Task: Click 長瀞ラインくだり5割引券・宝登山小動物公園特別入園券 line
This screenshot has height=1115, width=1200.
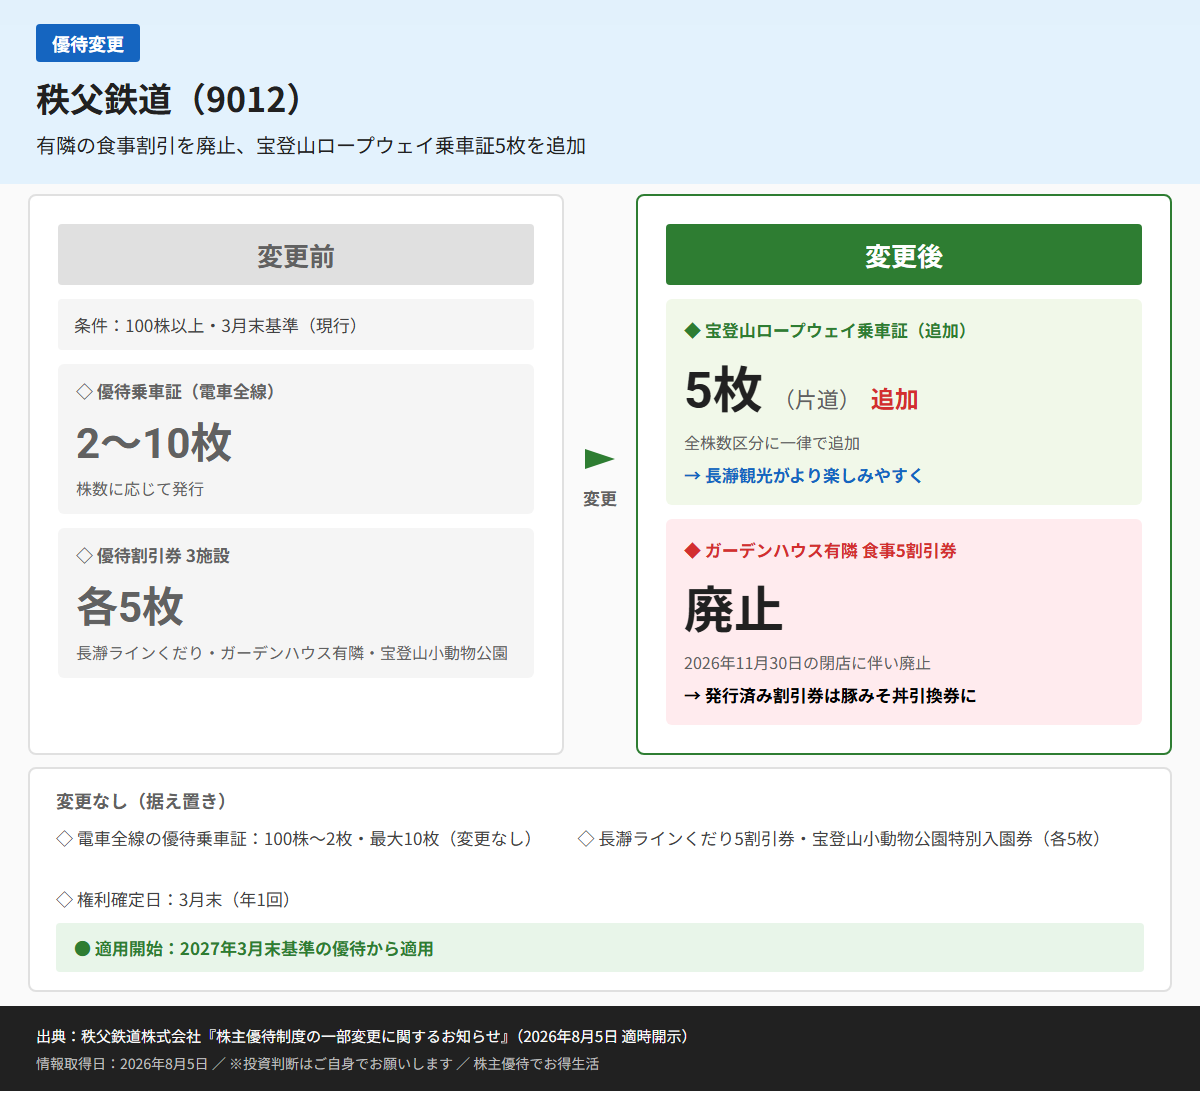Action: tap(840, 839)
